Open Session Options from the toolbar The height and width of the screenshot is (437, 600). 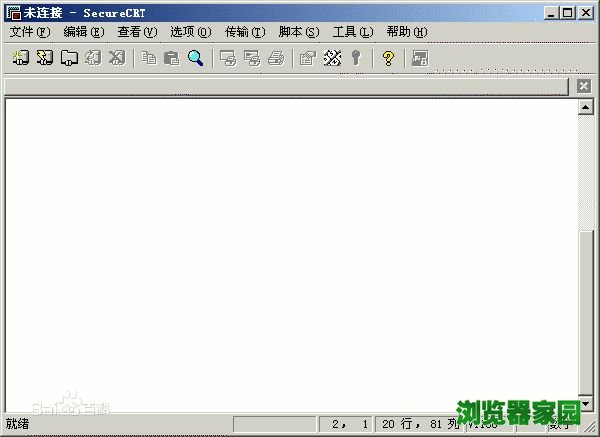pos(308,58)
